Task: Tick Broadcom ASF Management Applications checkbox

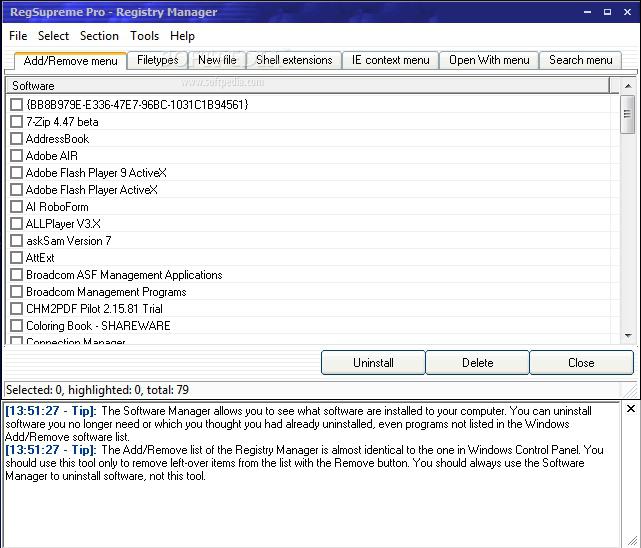Action: (16, 275)
